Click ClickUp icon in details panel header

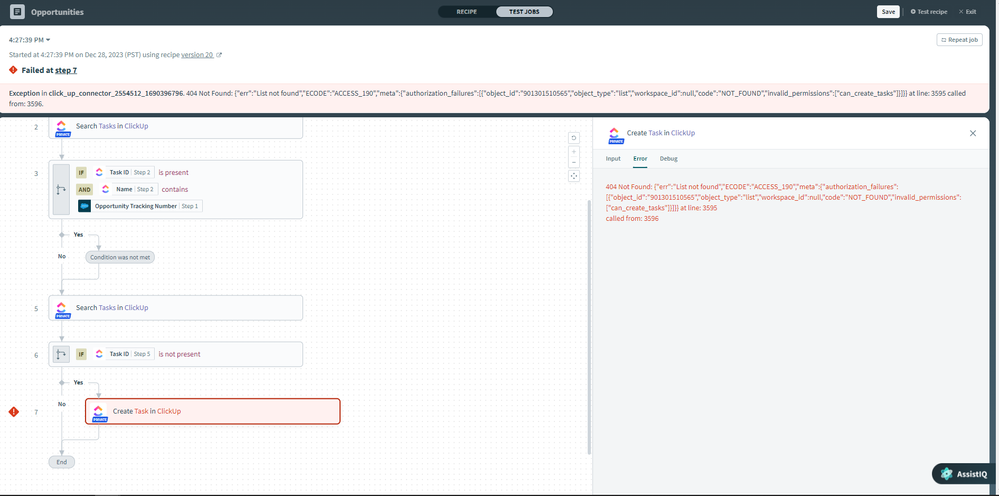tap(614, 134)
